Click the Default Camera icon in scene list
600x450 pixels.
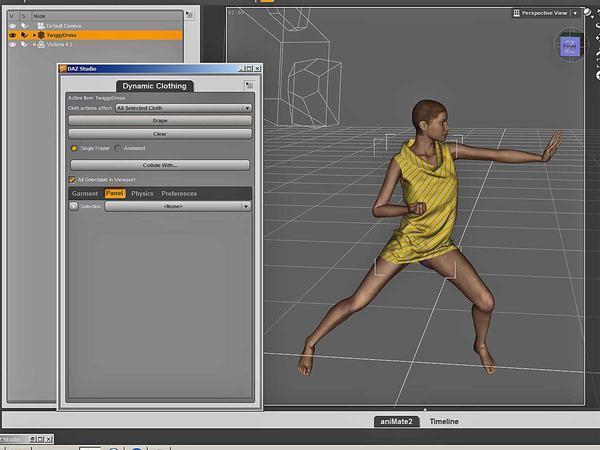click(x=41, y=26)
